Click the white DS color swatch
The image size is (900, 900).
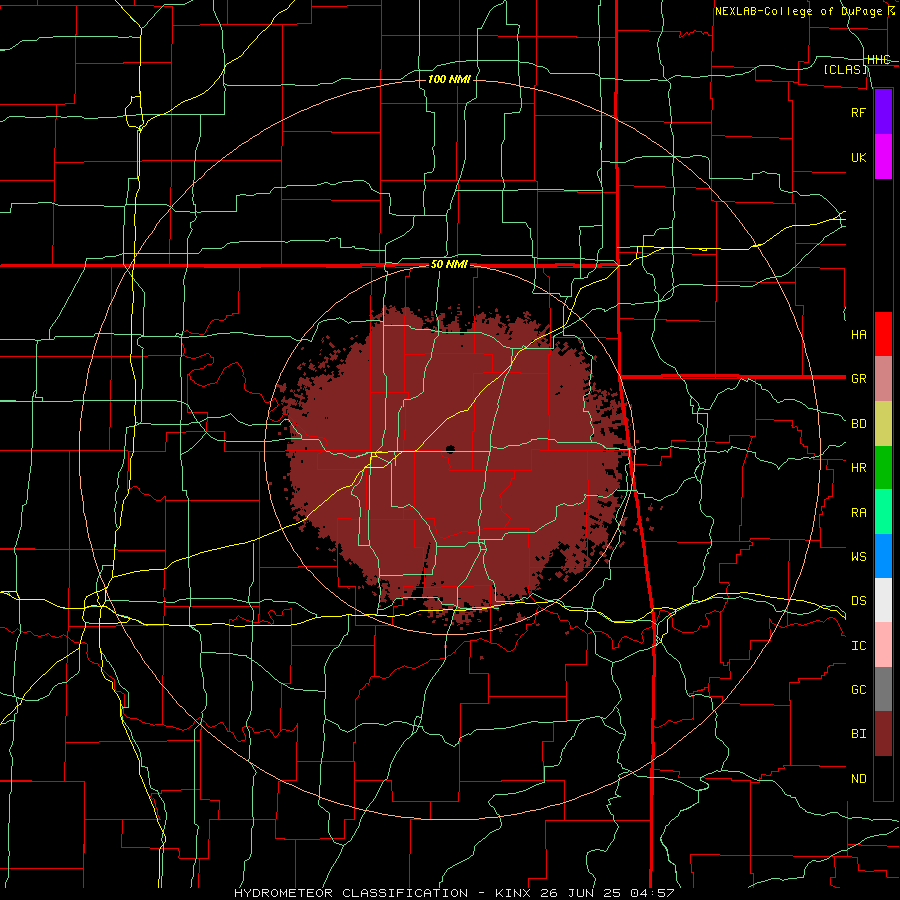pos(883,600)
